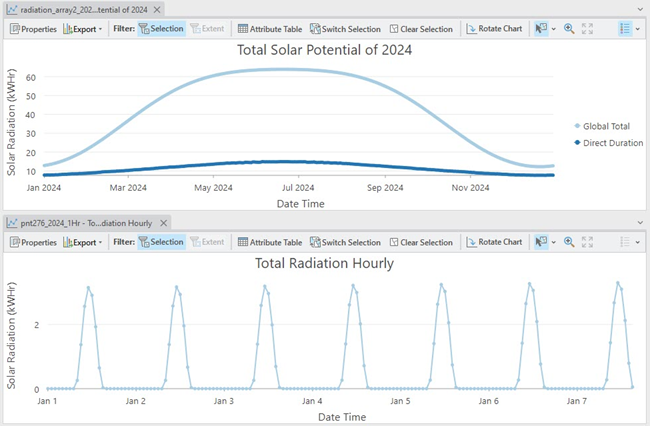Click Switch Selection in the top chart toolbar
The image size is (650, 426).
pos(345,29)
